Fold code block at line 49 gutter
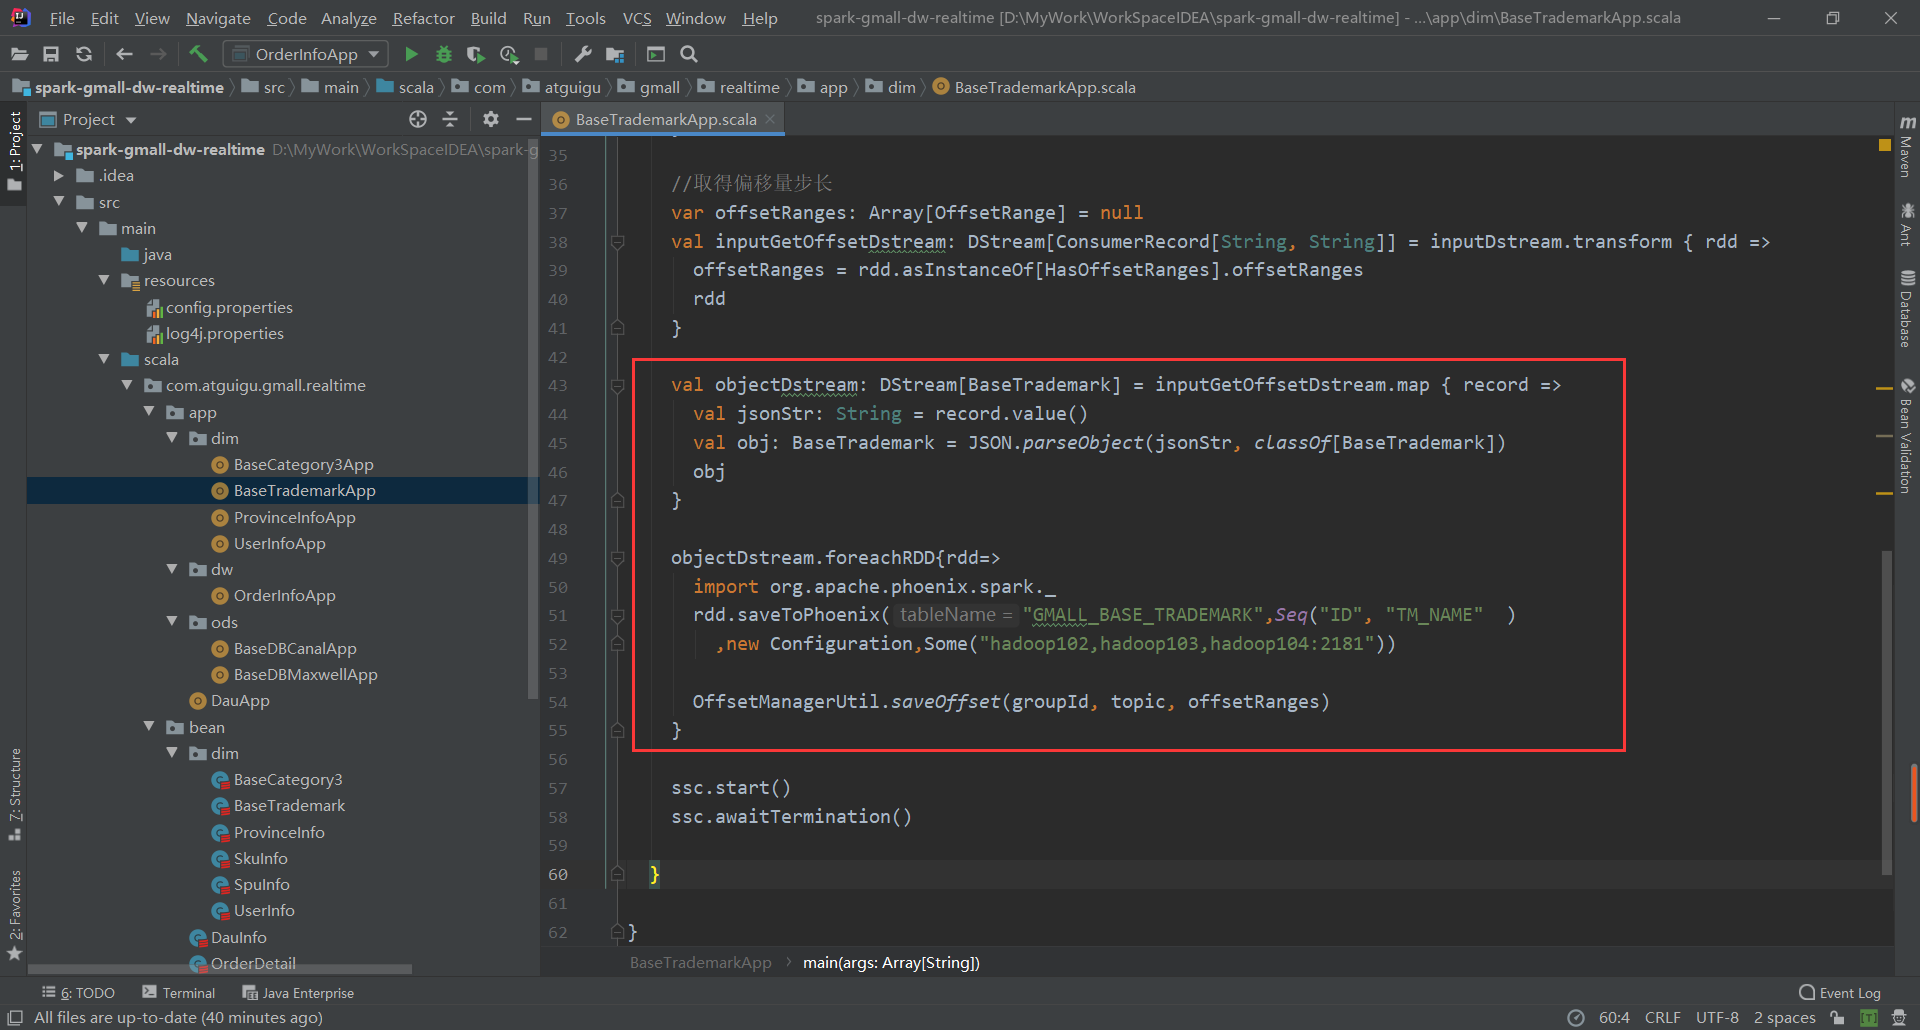 point(617,558)
